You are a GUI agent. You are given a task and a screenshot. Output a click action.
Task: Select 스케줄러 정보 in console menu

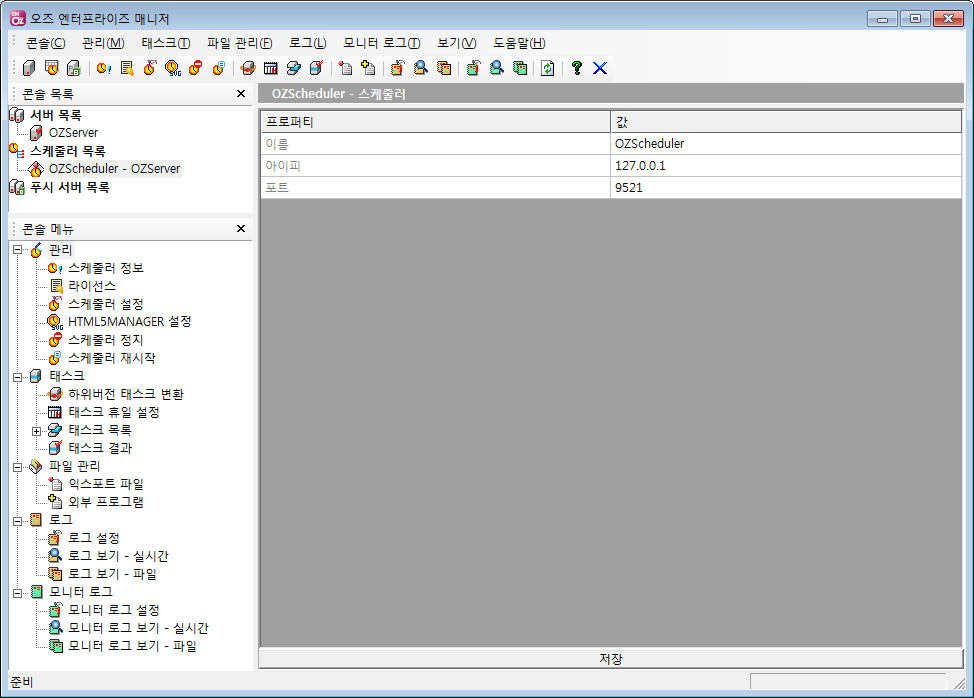(x=106, y=268)
